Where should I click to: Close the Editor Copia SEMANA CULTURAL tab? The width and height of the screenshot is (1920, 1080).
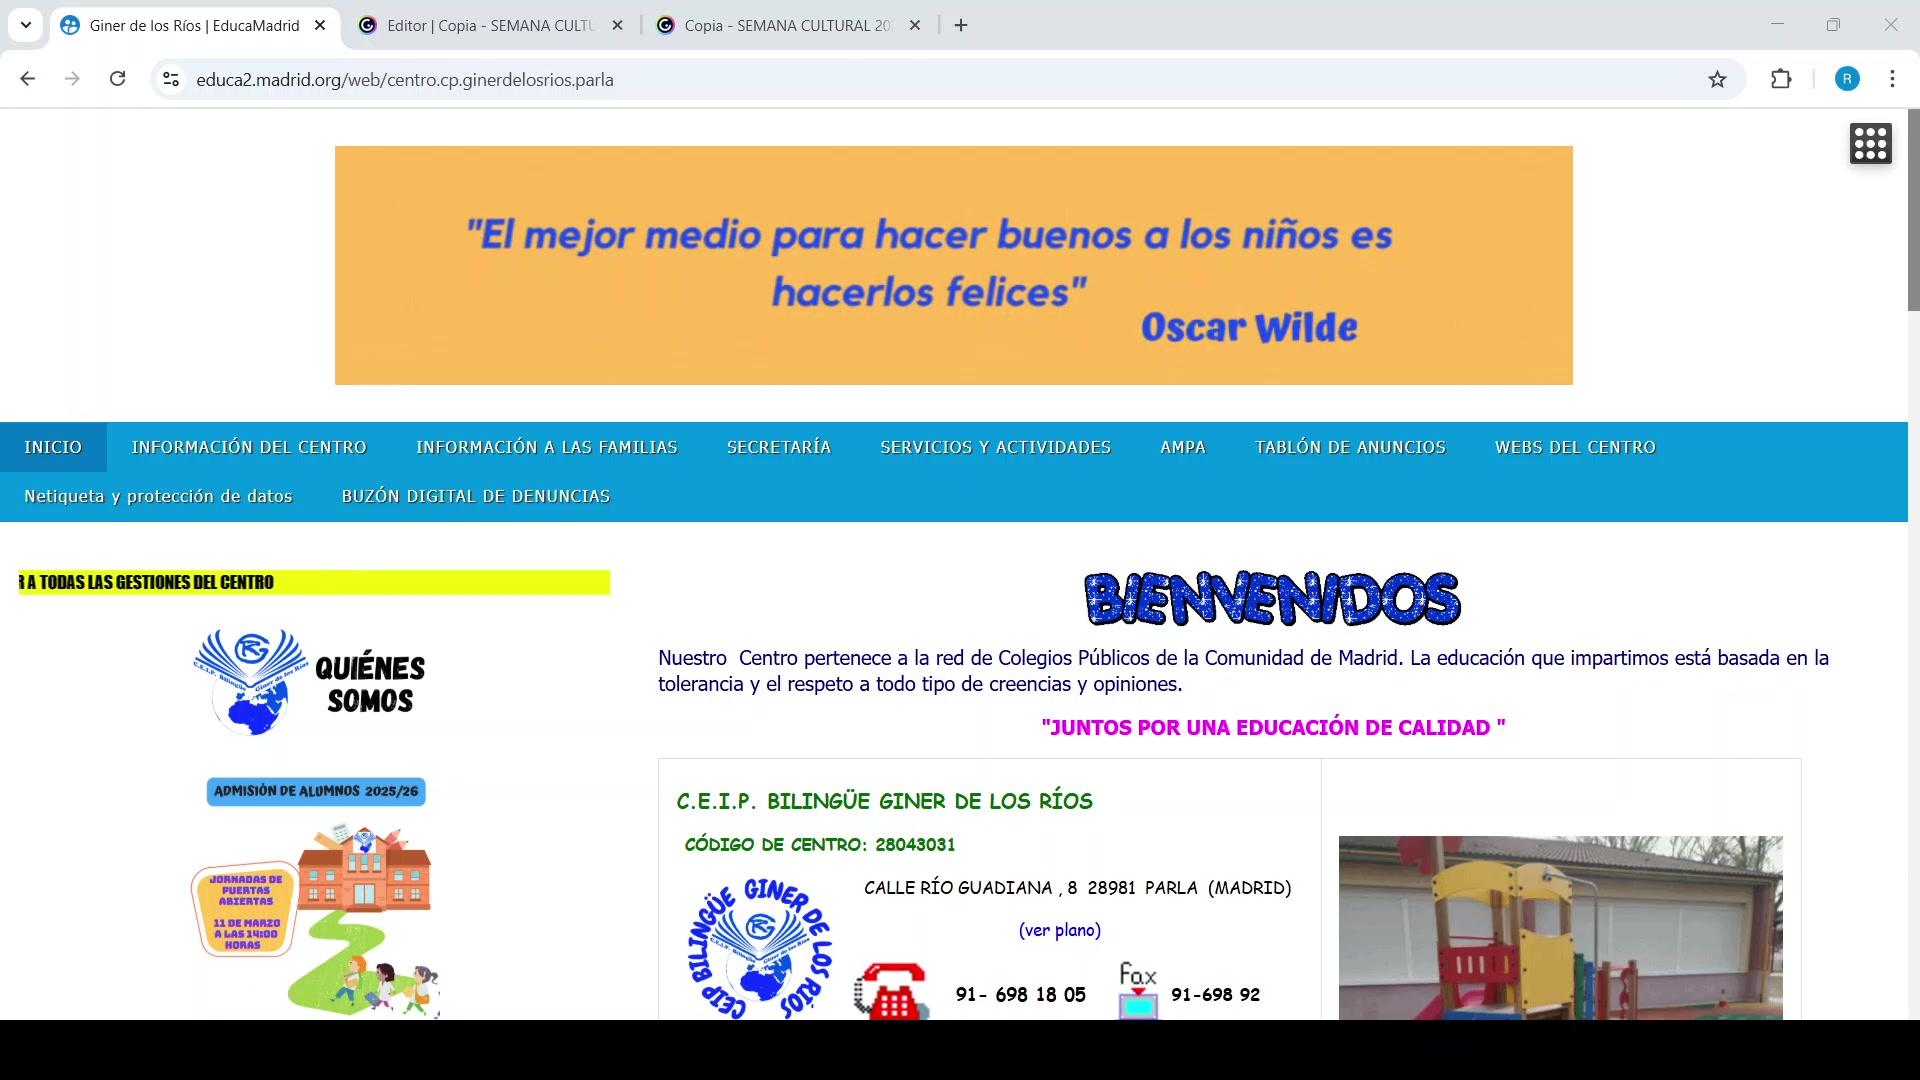617,26
